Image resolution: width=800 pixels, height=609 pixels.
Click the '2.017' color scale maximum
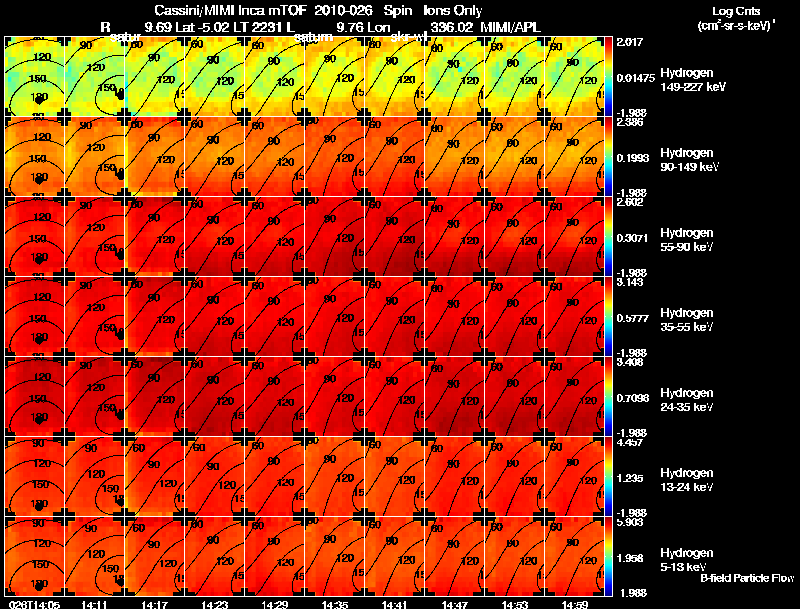(630, 42)
